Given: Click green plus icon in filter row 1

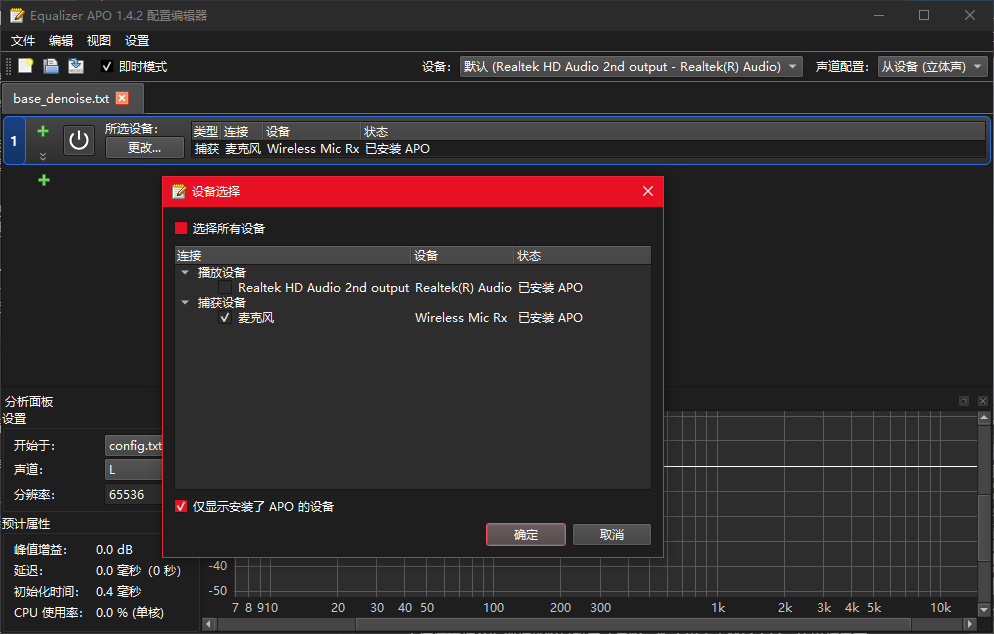Looking at the screenshot, I should 43,131.
